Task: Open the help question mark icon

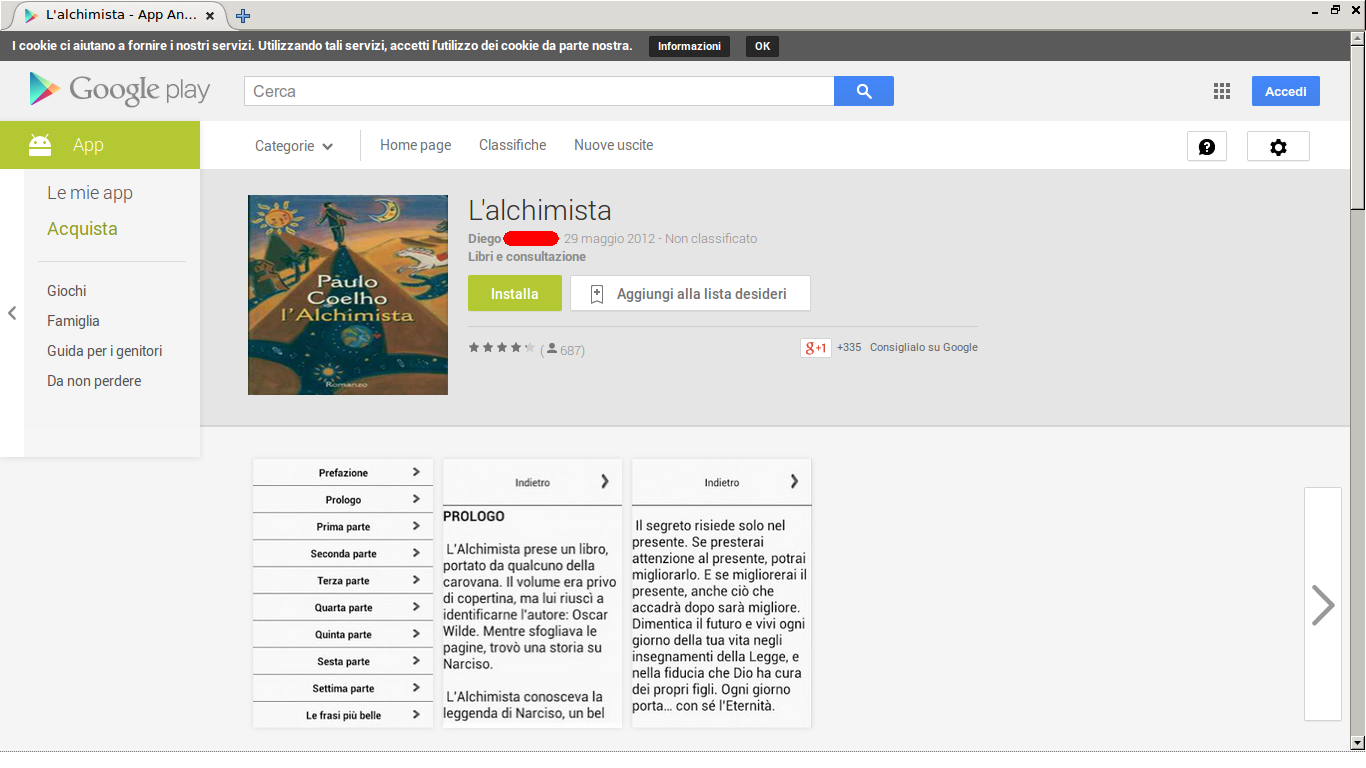Action: coord(1207,147)
